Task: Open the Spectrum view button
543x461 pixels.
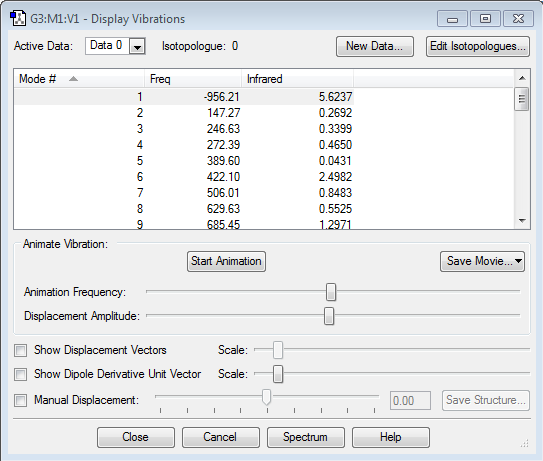Action: 305,437
